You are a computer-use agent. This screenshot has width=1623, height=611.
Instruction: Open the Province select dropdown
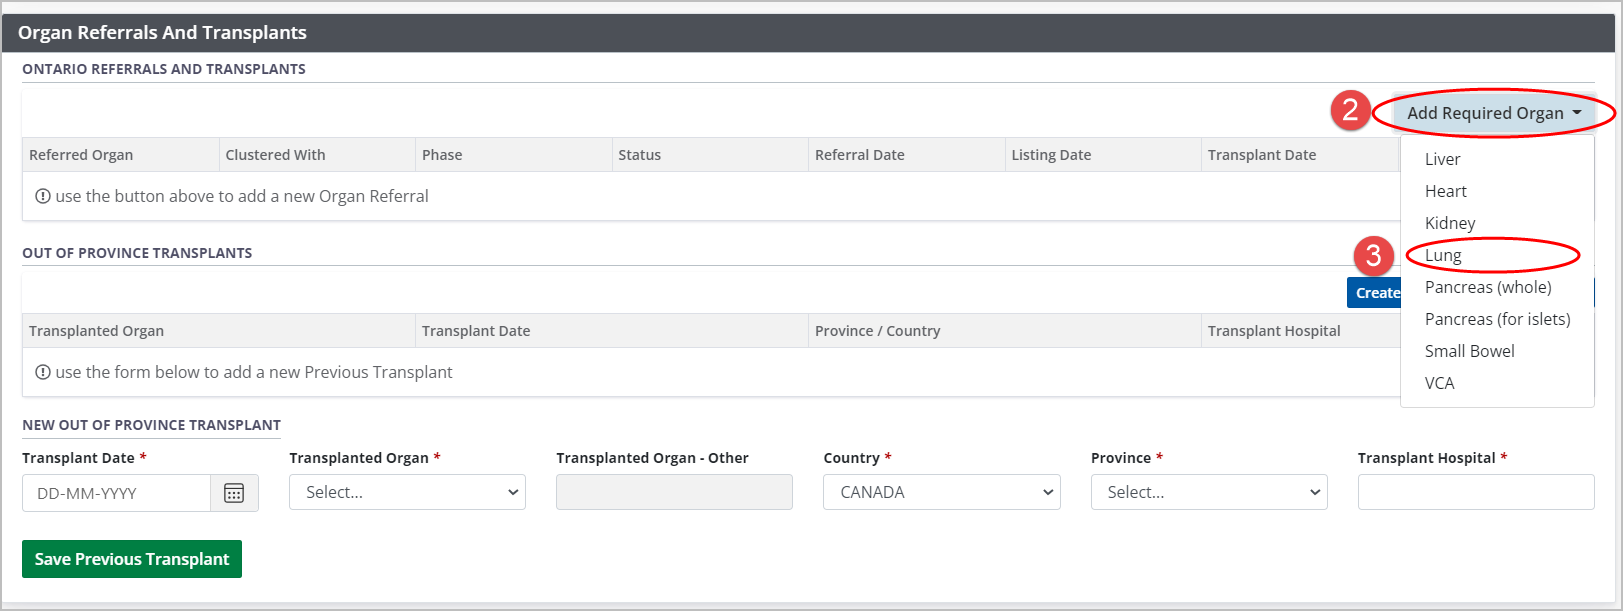(1208, 492)
